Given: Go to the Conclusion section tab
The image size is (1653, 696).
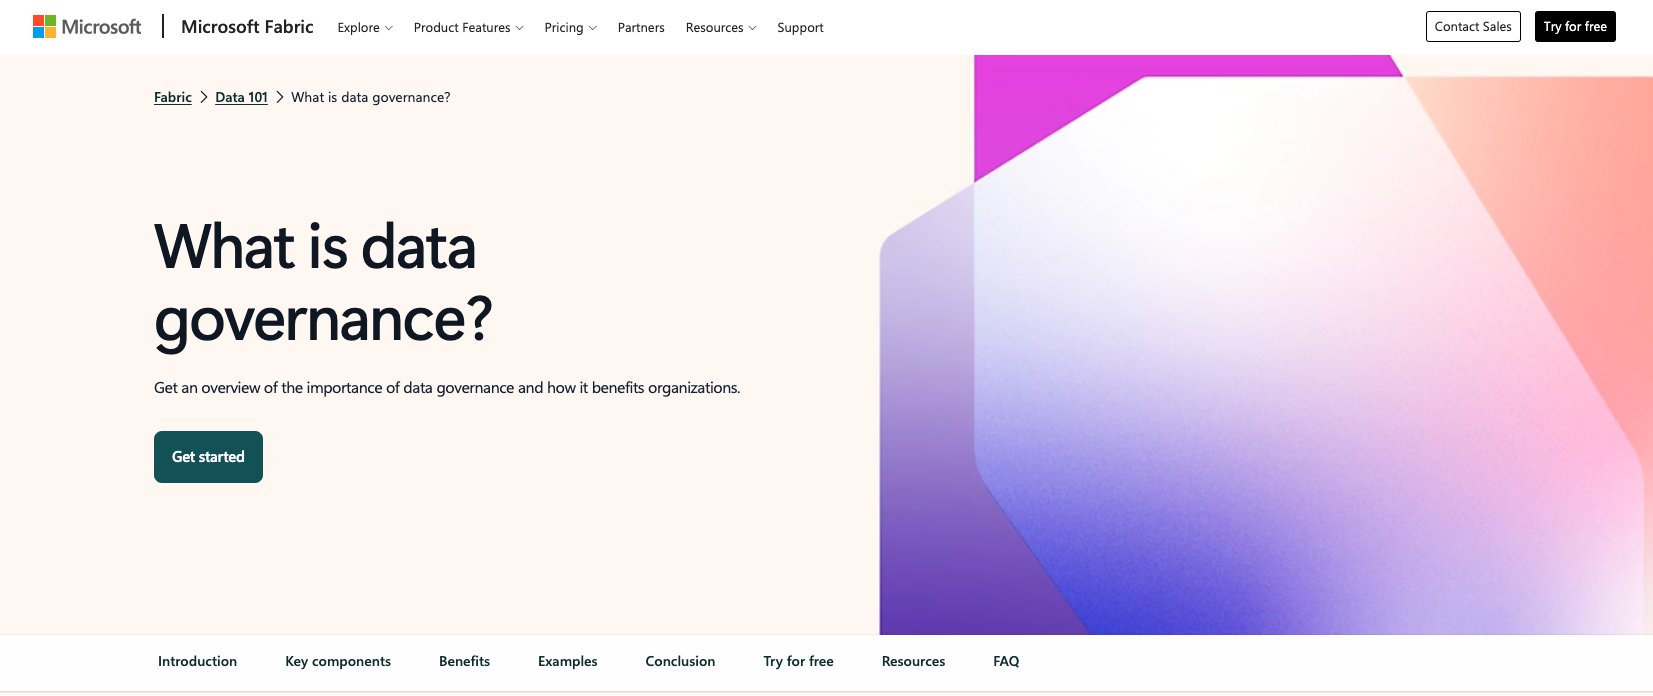Looking at the screenshot, I should coord(680,661).
